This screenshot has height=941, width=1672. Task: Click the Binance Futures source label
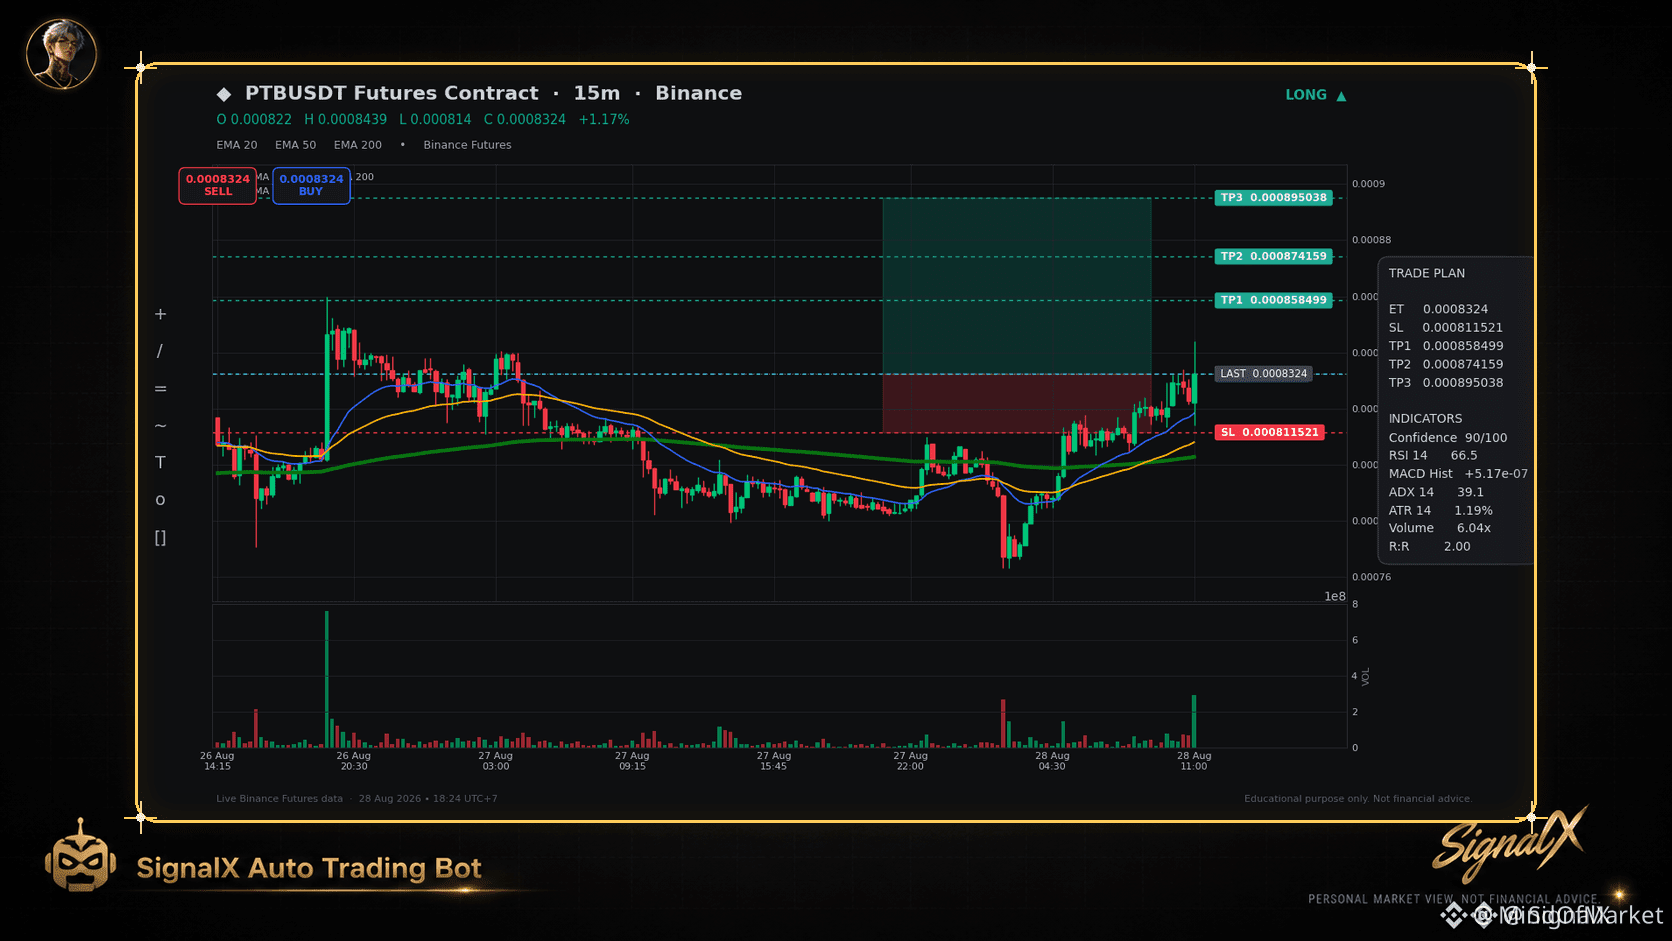click(467, 145)
